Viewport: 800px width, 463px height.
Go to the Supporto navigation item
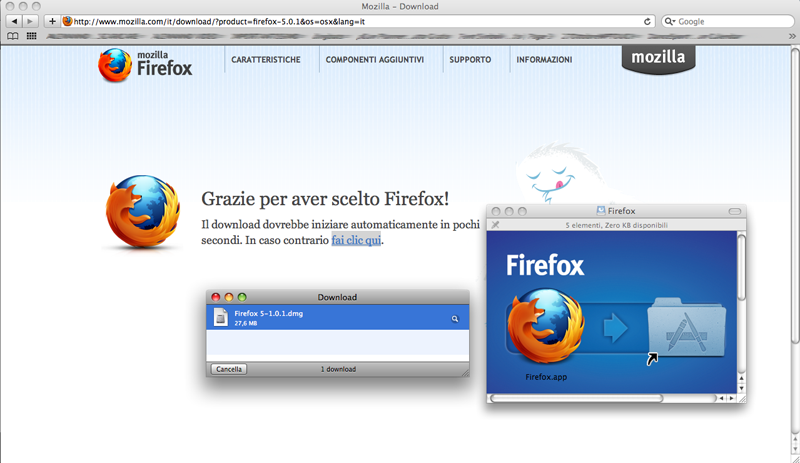470,60
